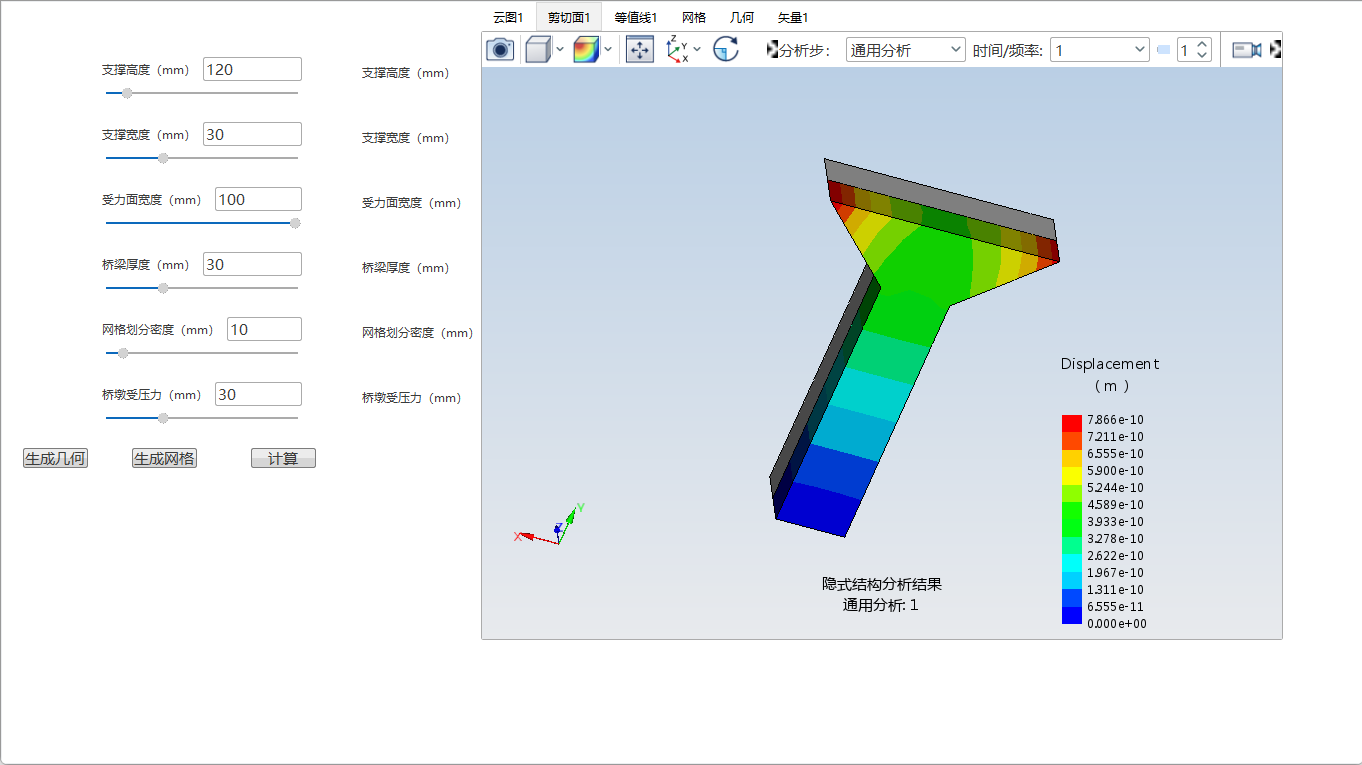The image size is (1362, 765).
Task: Click the 桥墩受压力（mm）label in the middle column
Action: tap(411, 398)
